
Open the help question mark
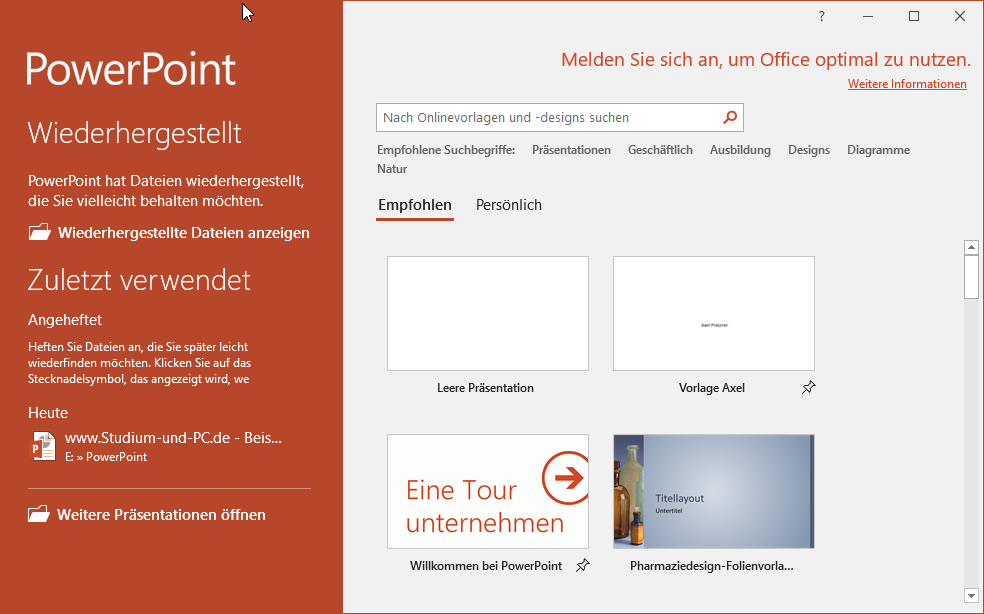(x=821, y=16)
